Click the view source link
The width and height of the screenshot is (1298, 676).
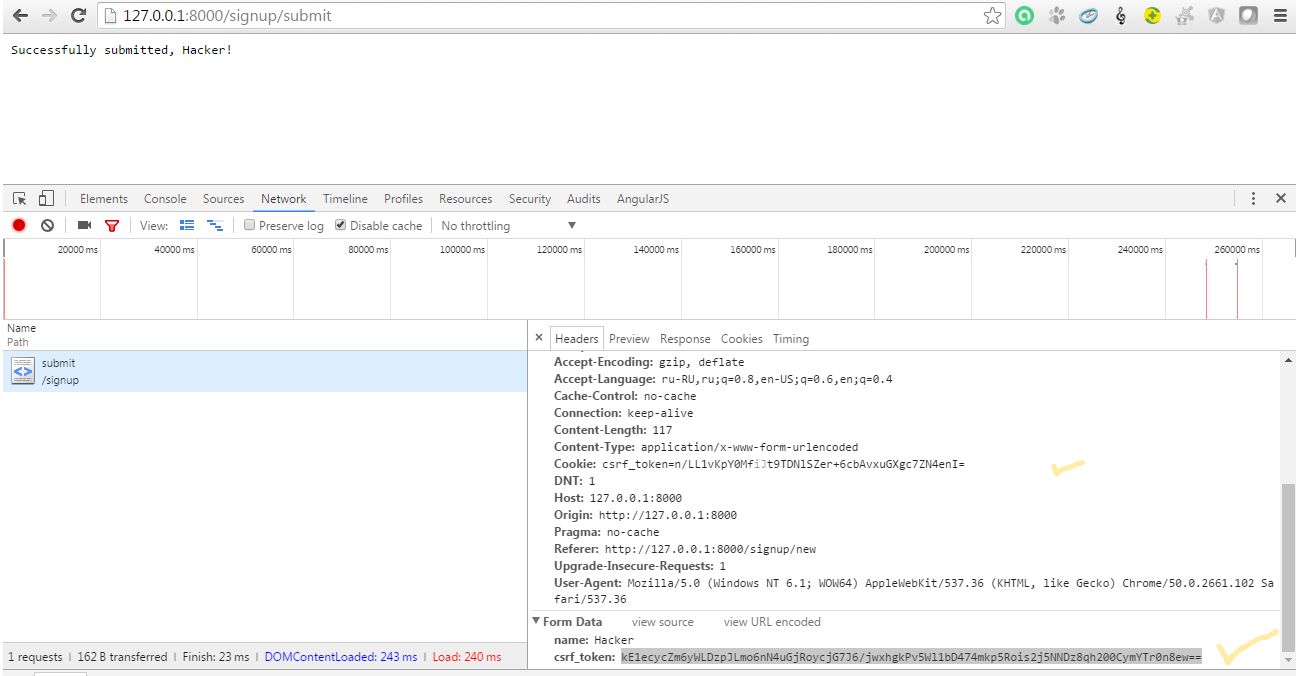pos(663,622)
